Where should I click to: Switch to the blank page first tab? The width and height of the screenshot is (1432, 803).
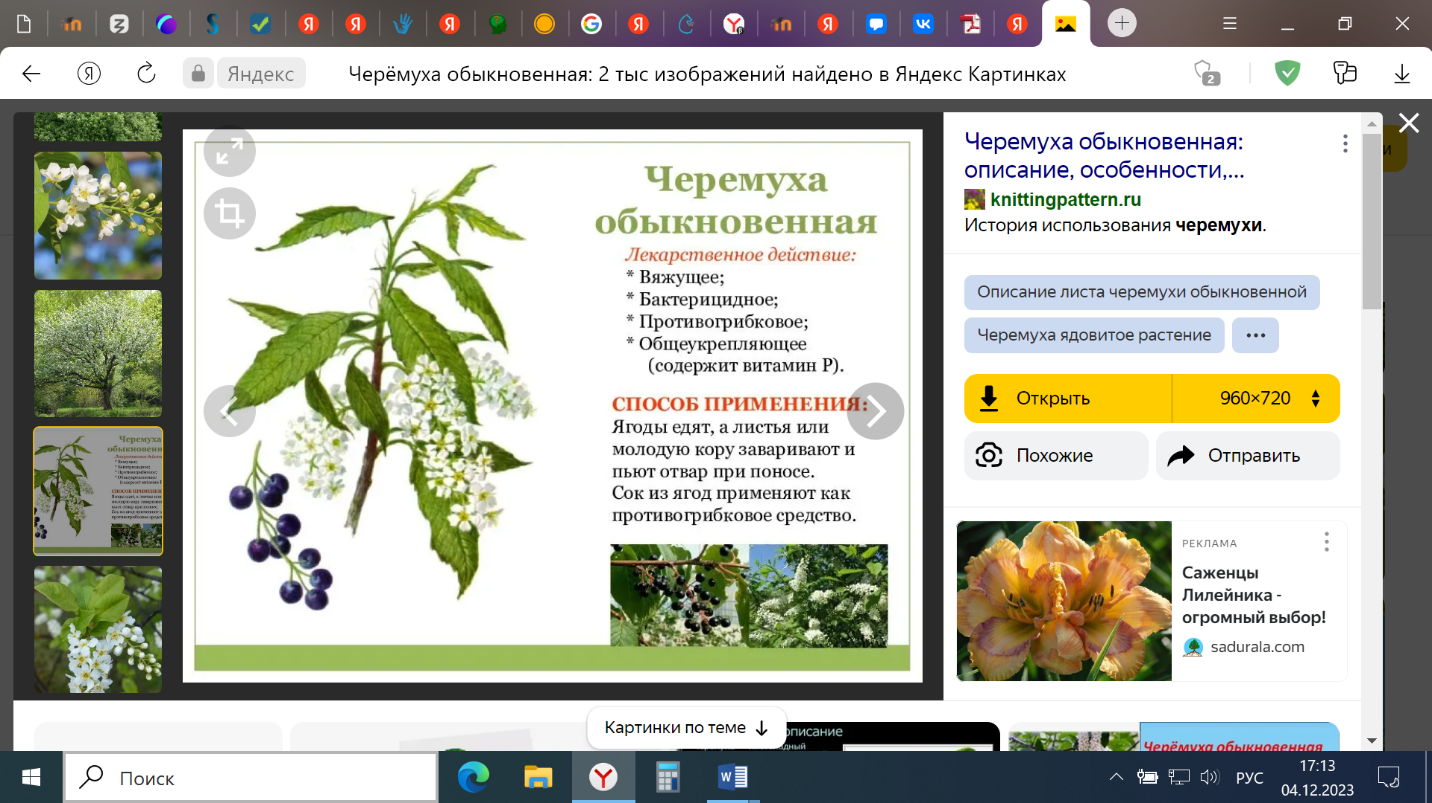point(24,24)
